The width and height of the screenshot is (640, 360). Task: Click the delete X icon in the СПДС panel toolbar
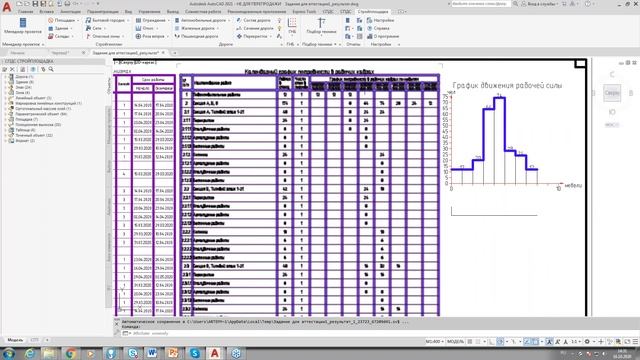click(x=12, y=69)
